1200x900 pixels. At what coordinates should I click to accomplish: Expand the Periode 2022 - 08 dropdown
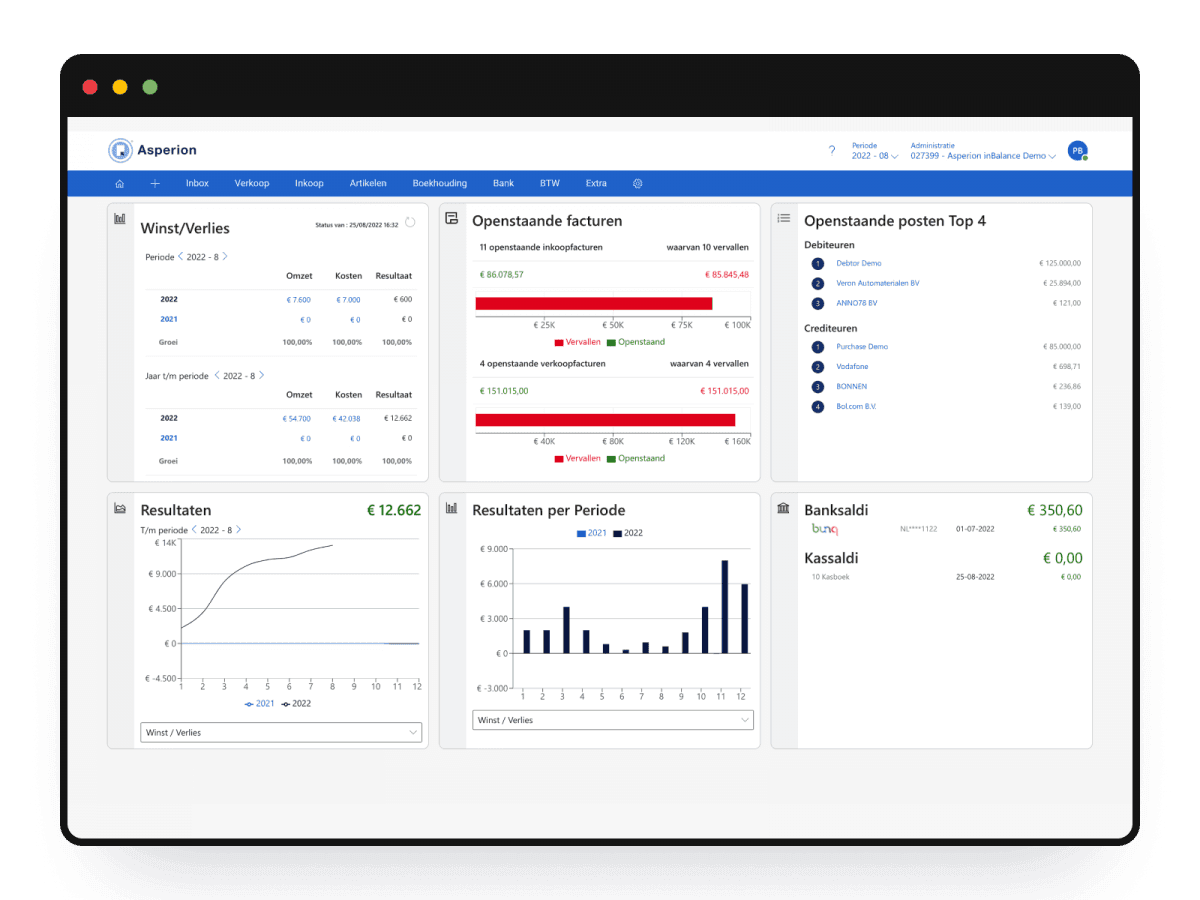tap(874, 157)
